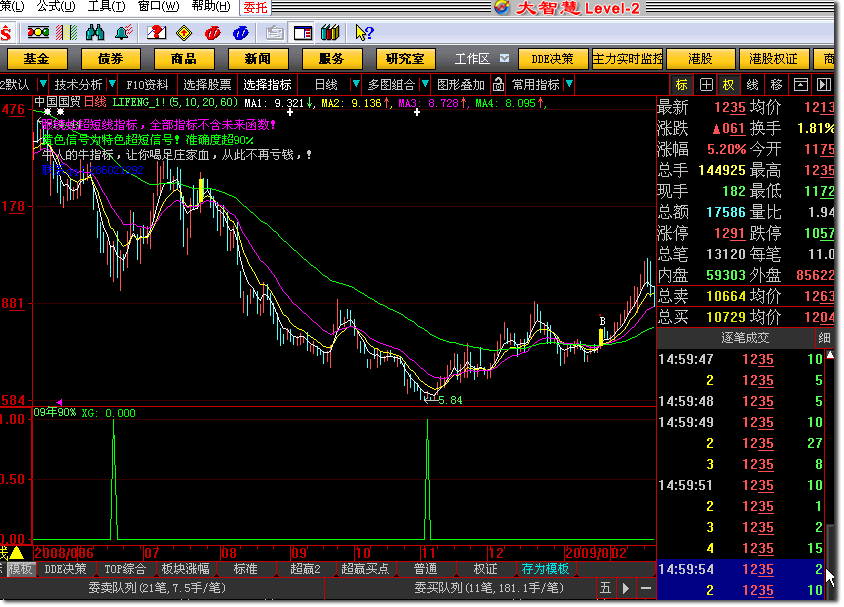Click the context help arrow-question icon

[x=364, y=33]
